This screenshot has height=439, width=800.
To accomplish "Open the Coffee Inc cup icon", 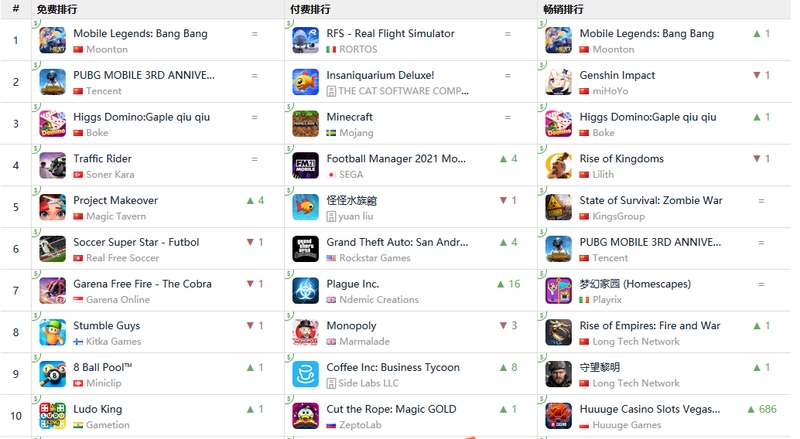I will click(305, 374).
